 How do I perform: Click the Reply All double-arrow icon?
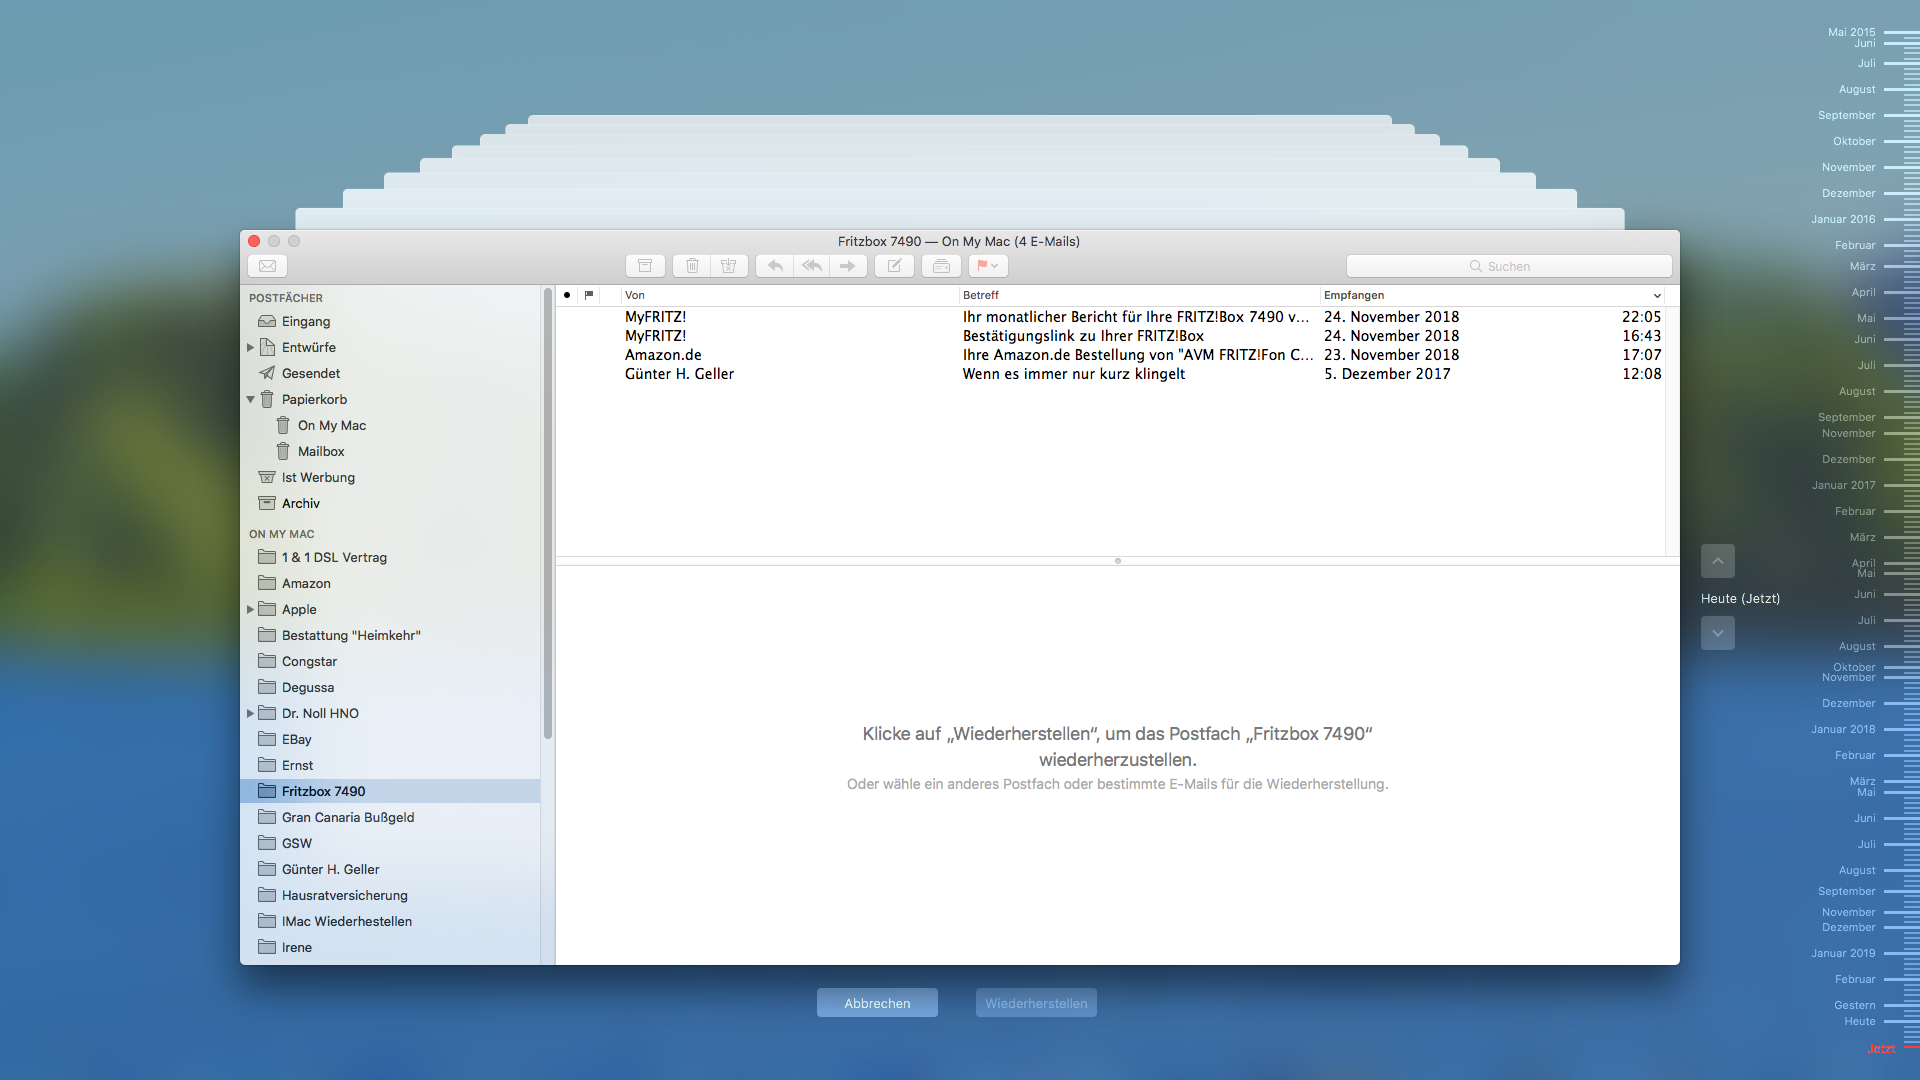[x=812, y=266]
